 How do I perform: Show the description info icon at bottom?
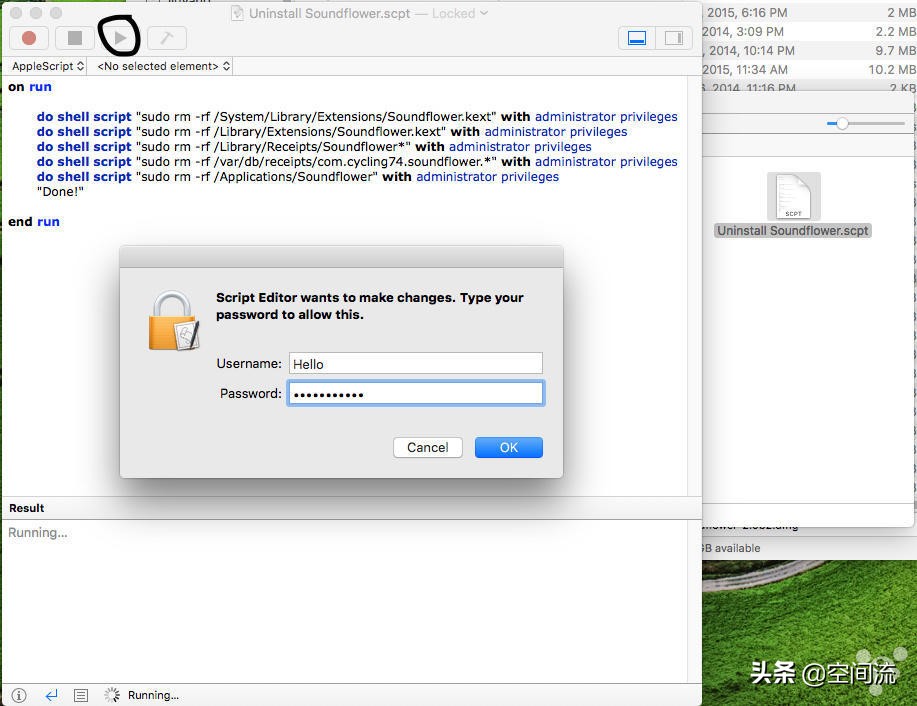(x=19, y=695)
